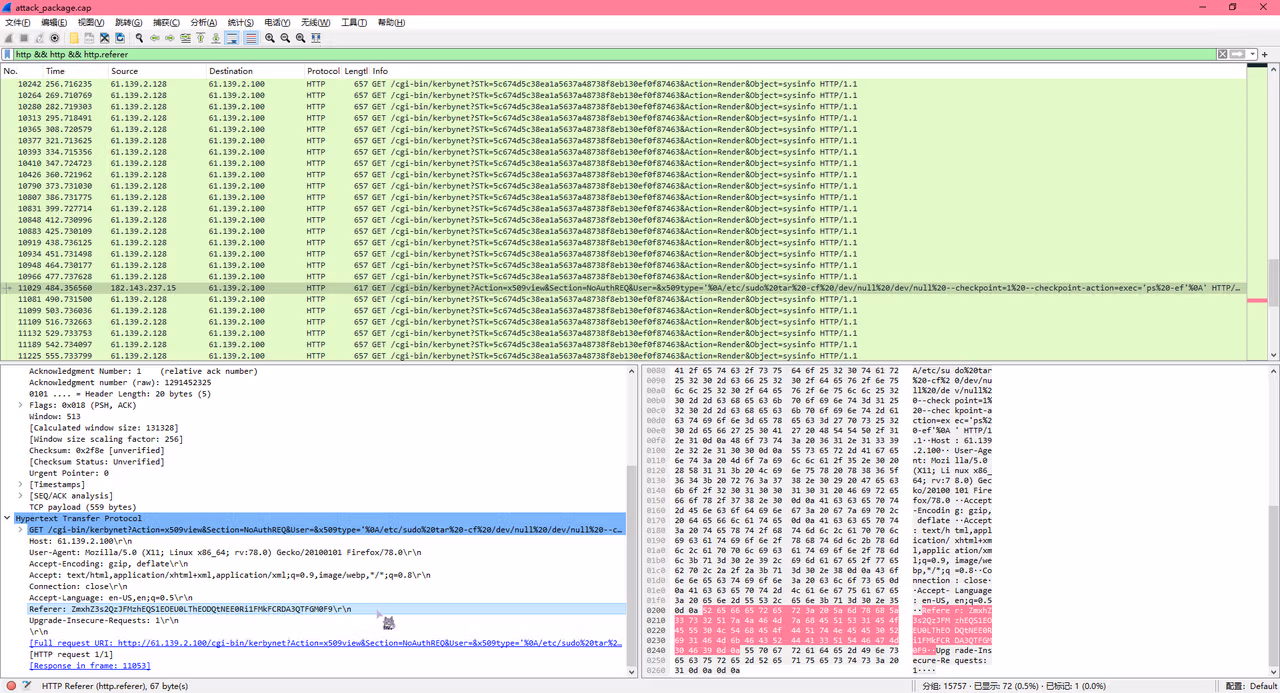Open capture file properties icon in status bar

click(x=27, y=686)
